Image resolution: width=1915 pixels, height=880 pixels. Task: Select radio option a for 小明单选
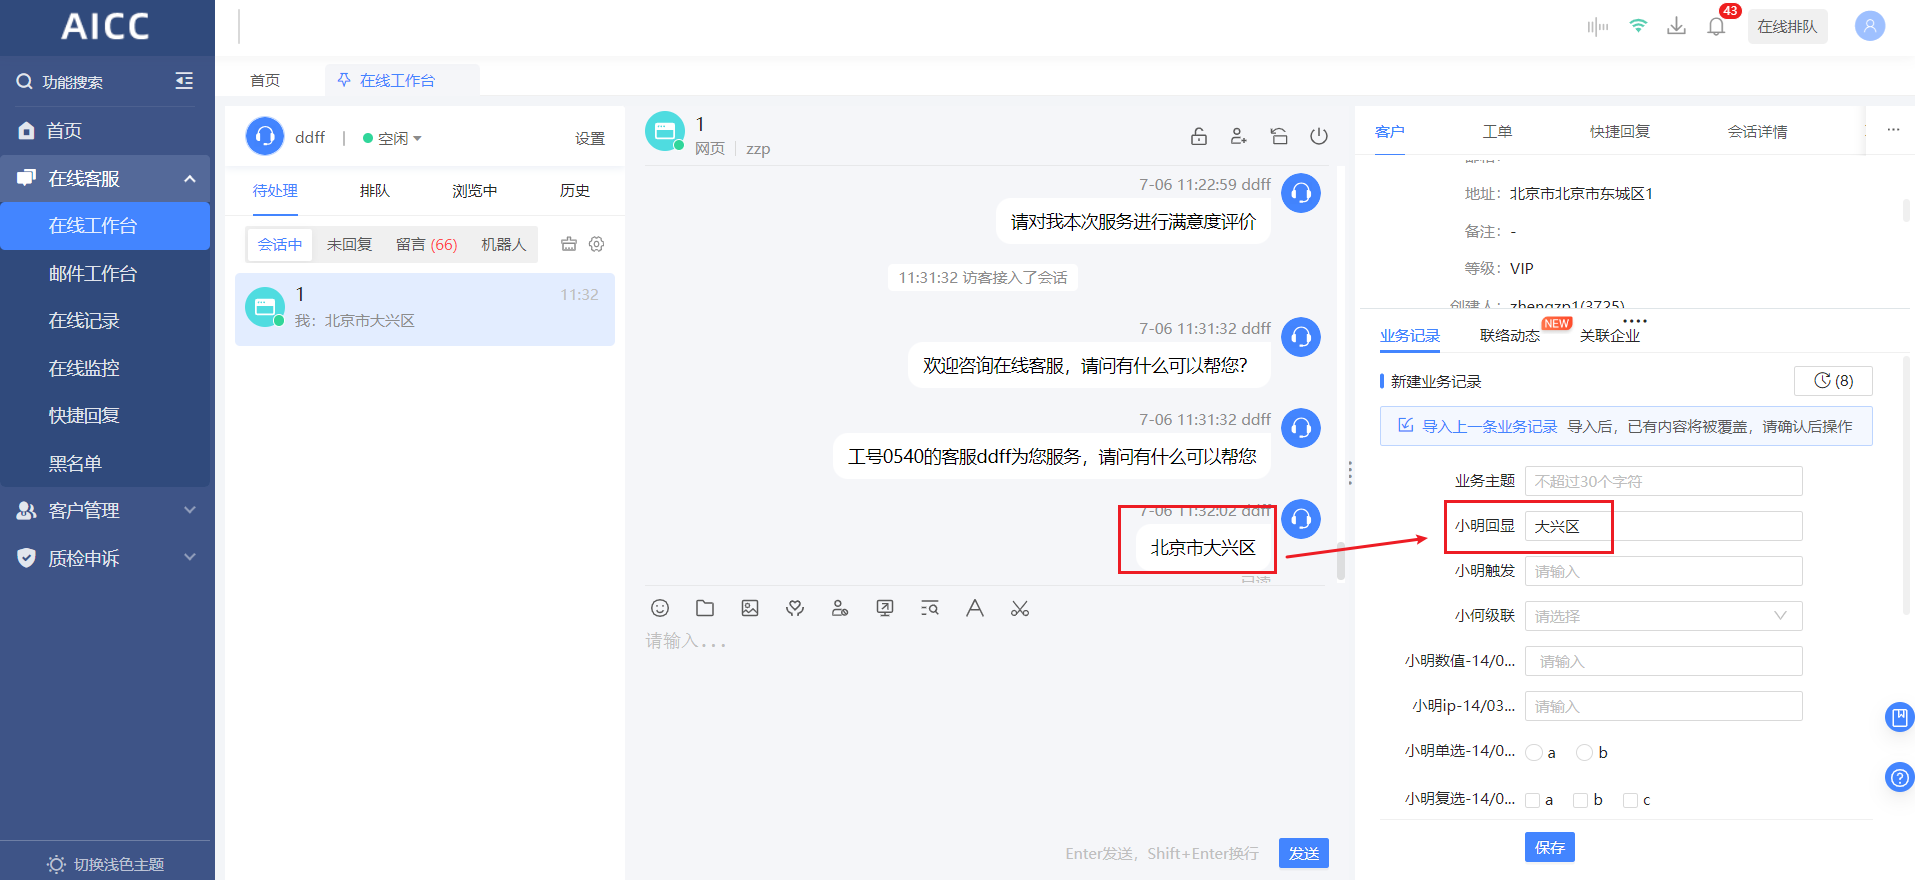(1533, 753)
